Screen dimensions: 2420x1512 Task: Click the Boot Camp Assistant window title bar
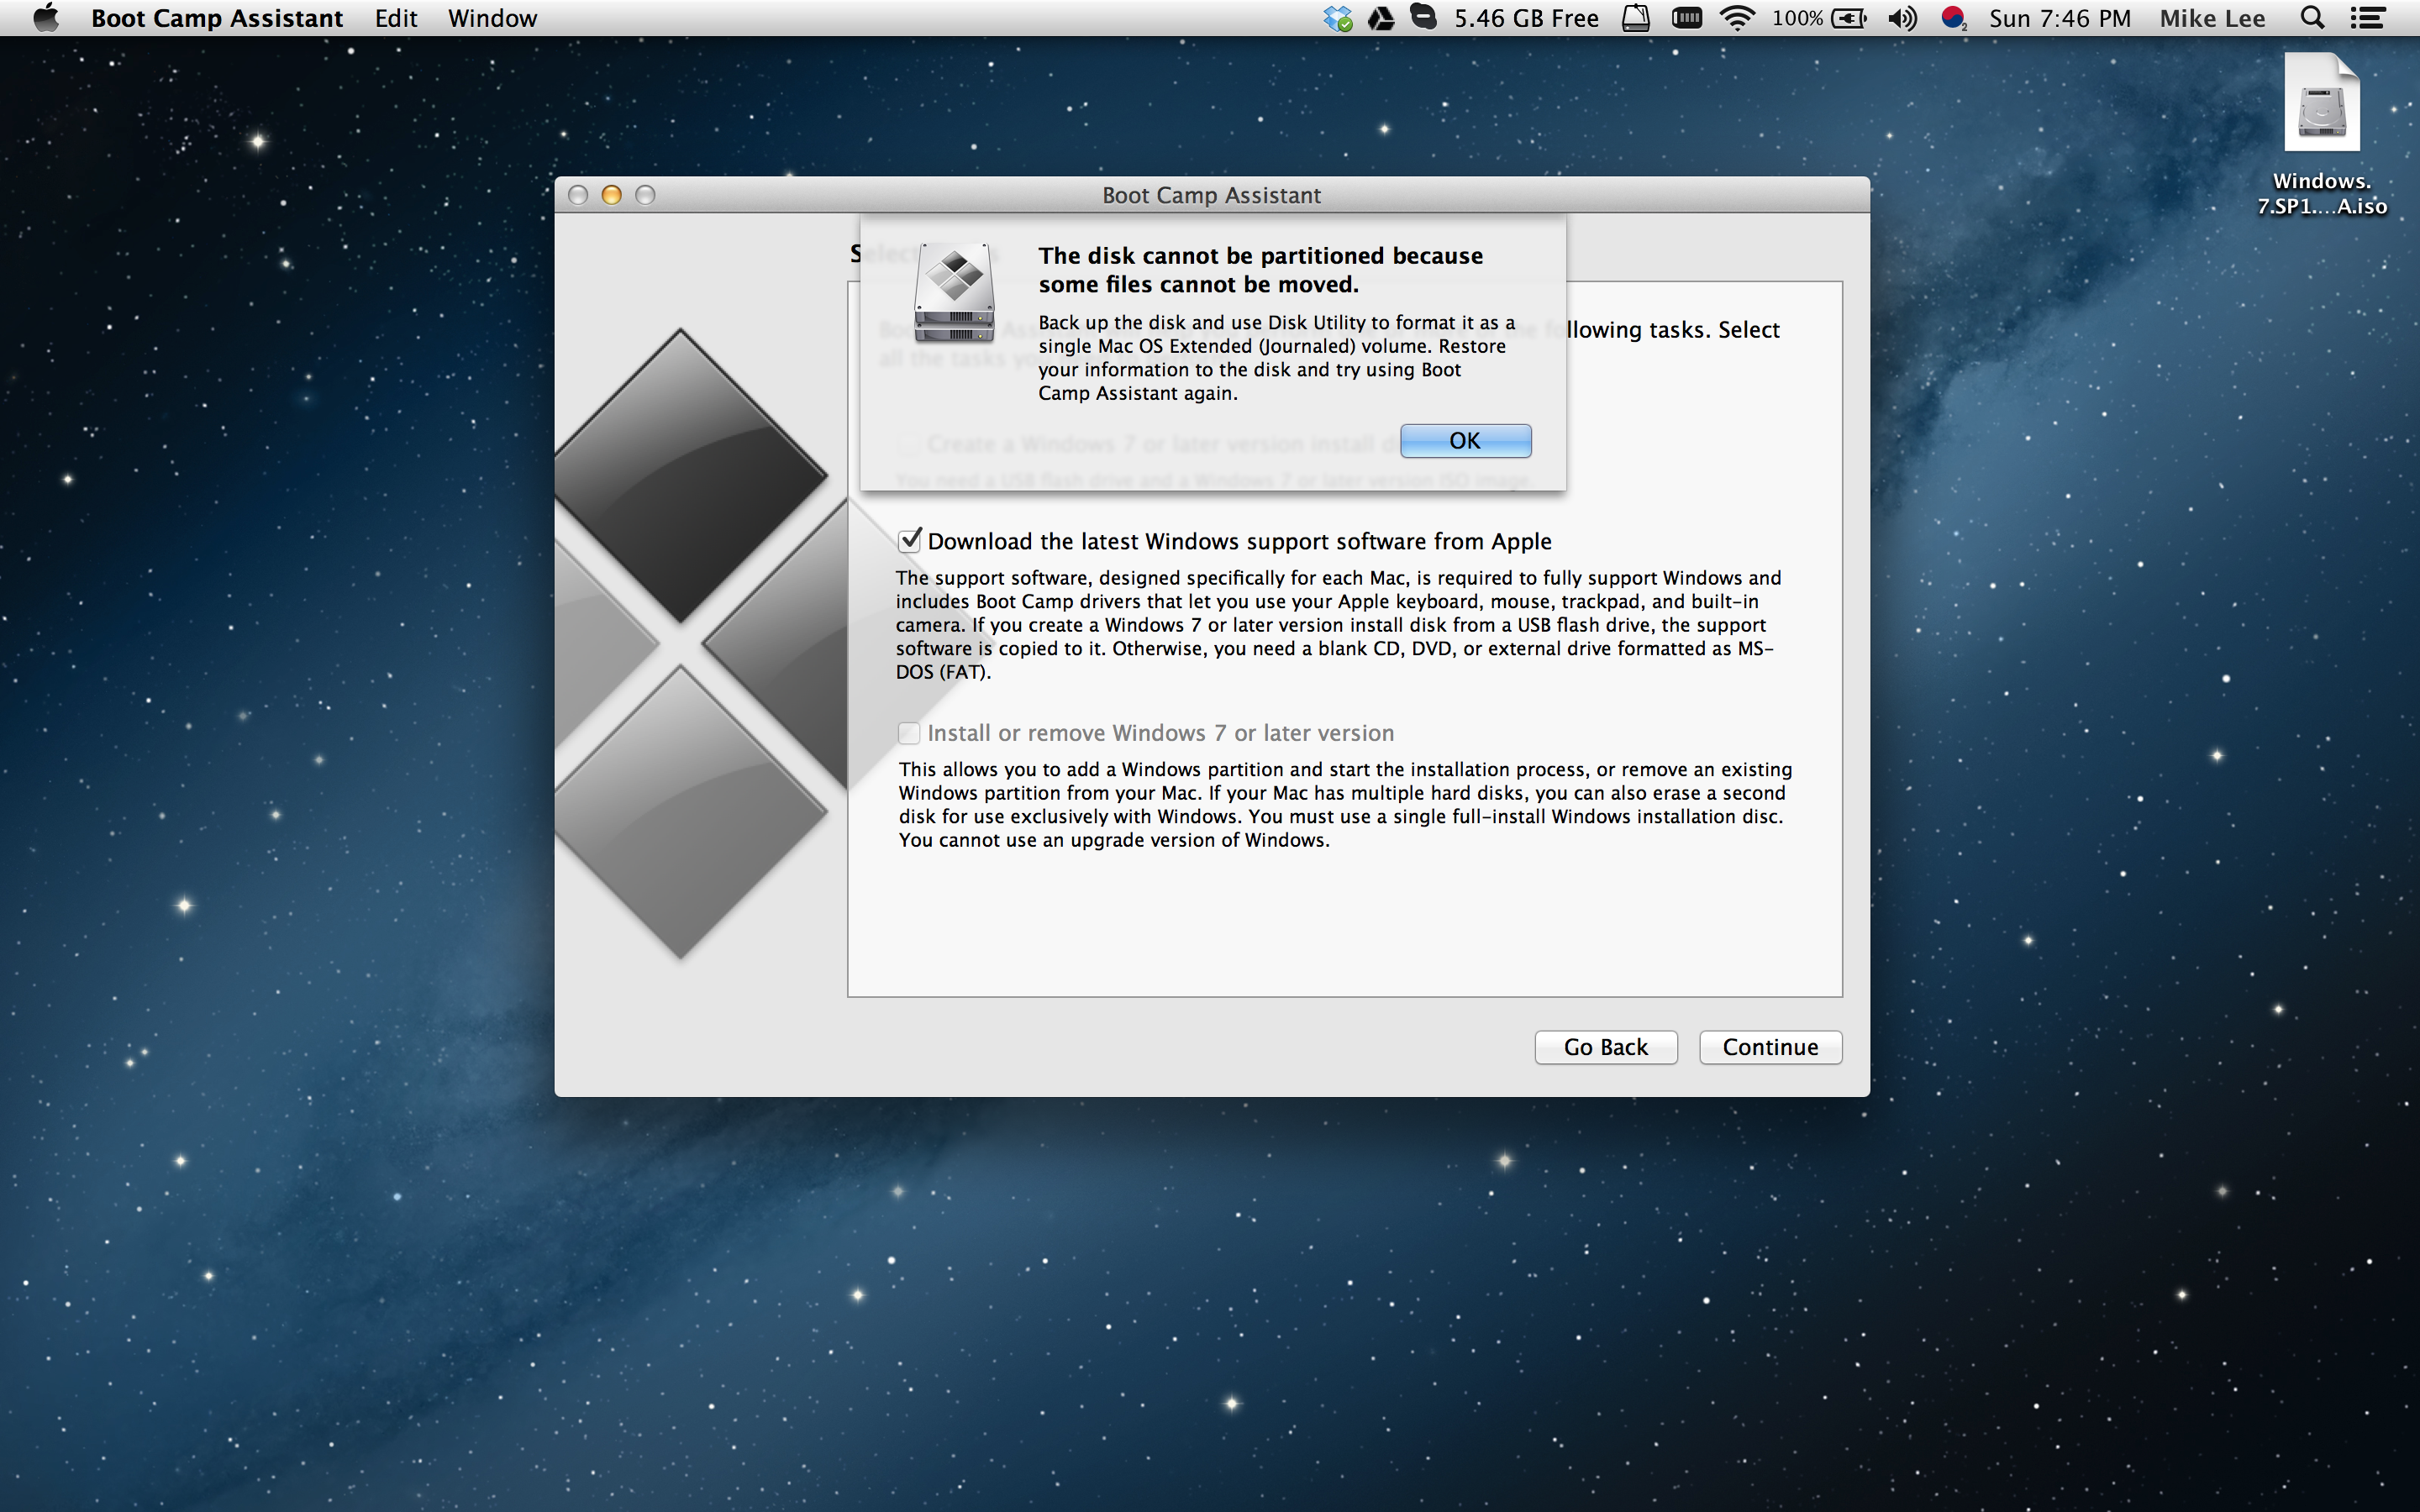(1211, 195)
